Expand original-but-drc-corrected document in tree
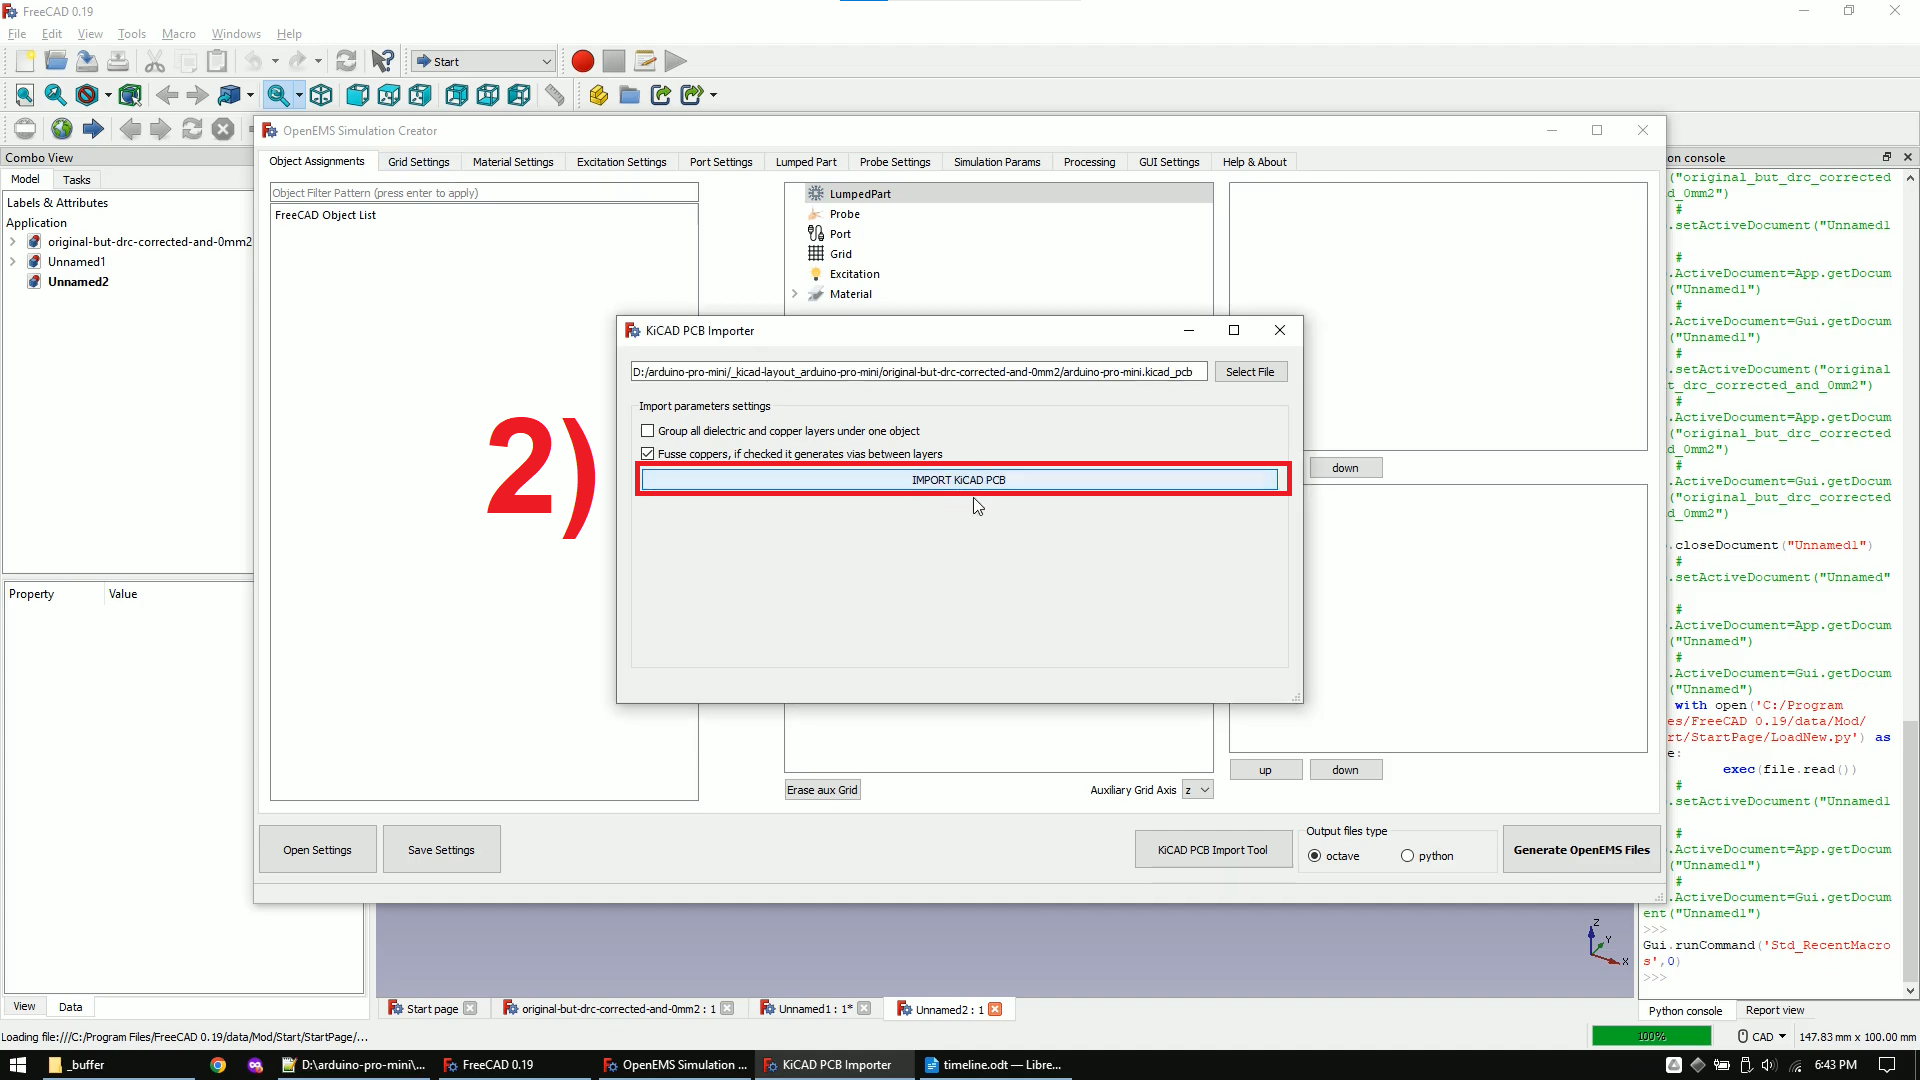 pyautogui.click(x=12, y=242)
